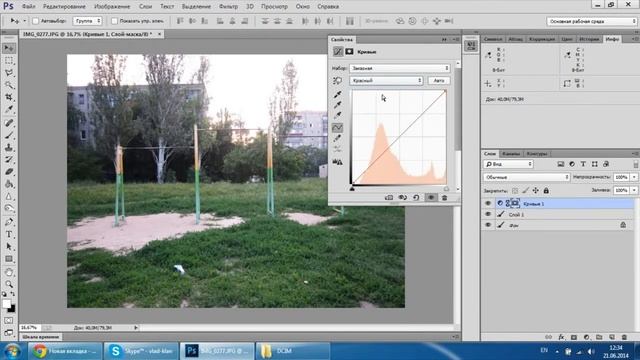Click the Авто button in Curves
640x360 pixels.
pos(439,81)
